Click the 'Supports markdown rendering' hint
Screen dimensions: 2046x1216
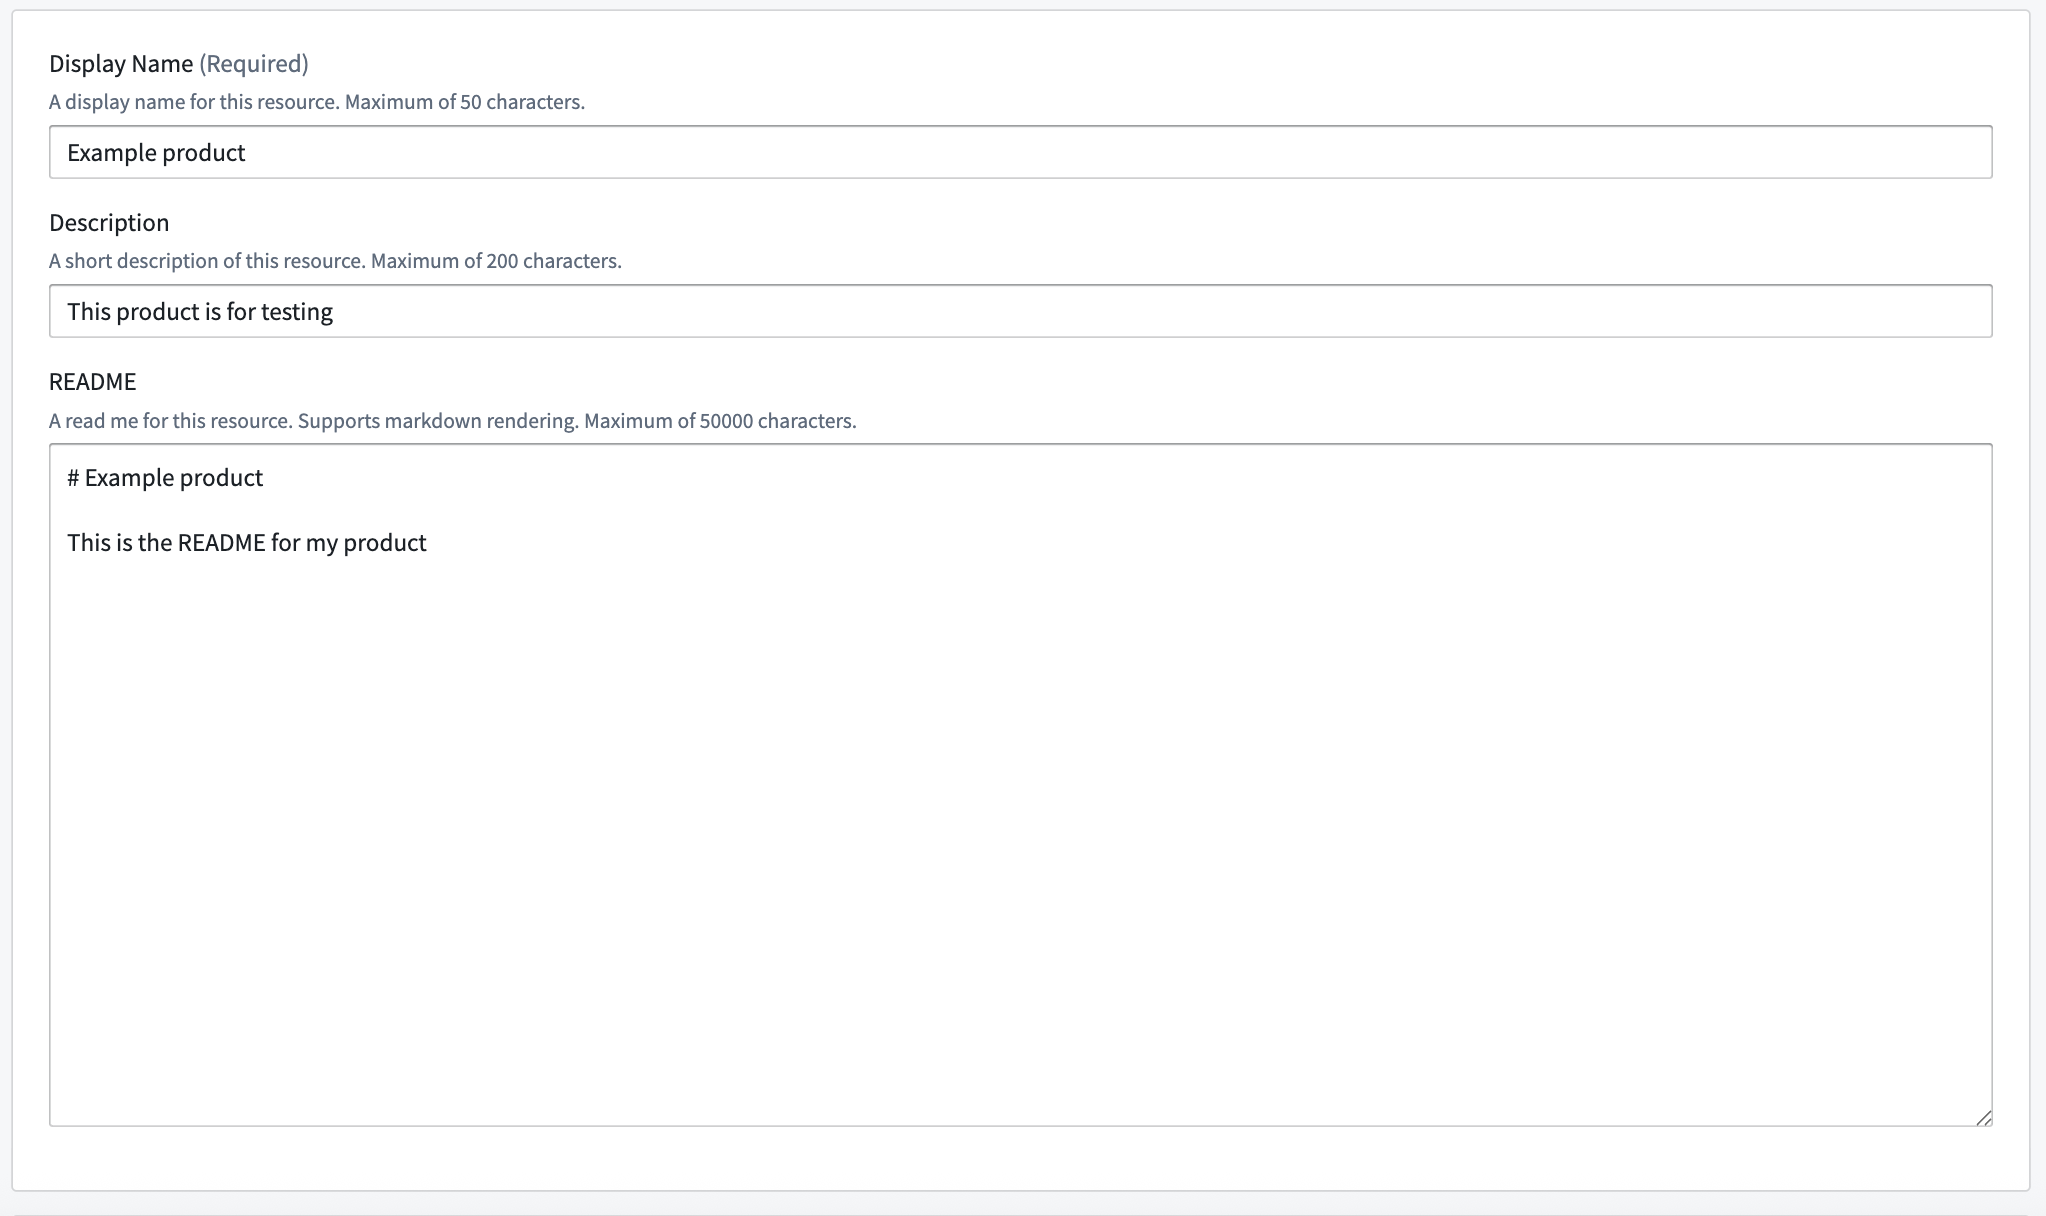click(438, 421)
